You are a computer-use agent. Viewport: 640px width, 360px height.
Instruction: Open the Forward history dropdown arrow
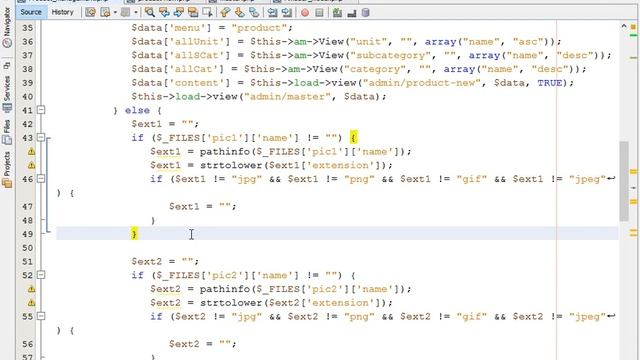tap(136, 12)
